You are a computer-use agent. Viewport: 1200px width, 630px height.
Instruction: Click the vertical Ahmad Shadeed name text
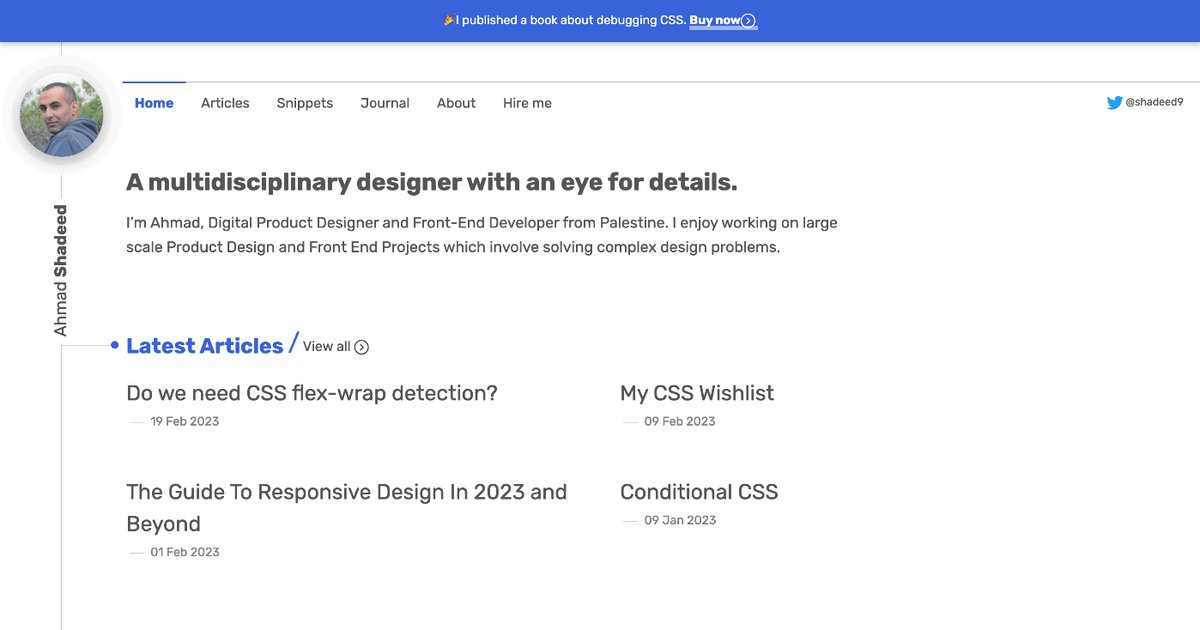click(x=62, y=265)
